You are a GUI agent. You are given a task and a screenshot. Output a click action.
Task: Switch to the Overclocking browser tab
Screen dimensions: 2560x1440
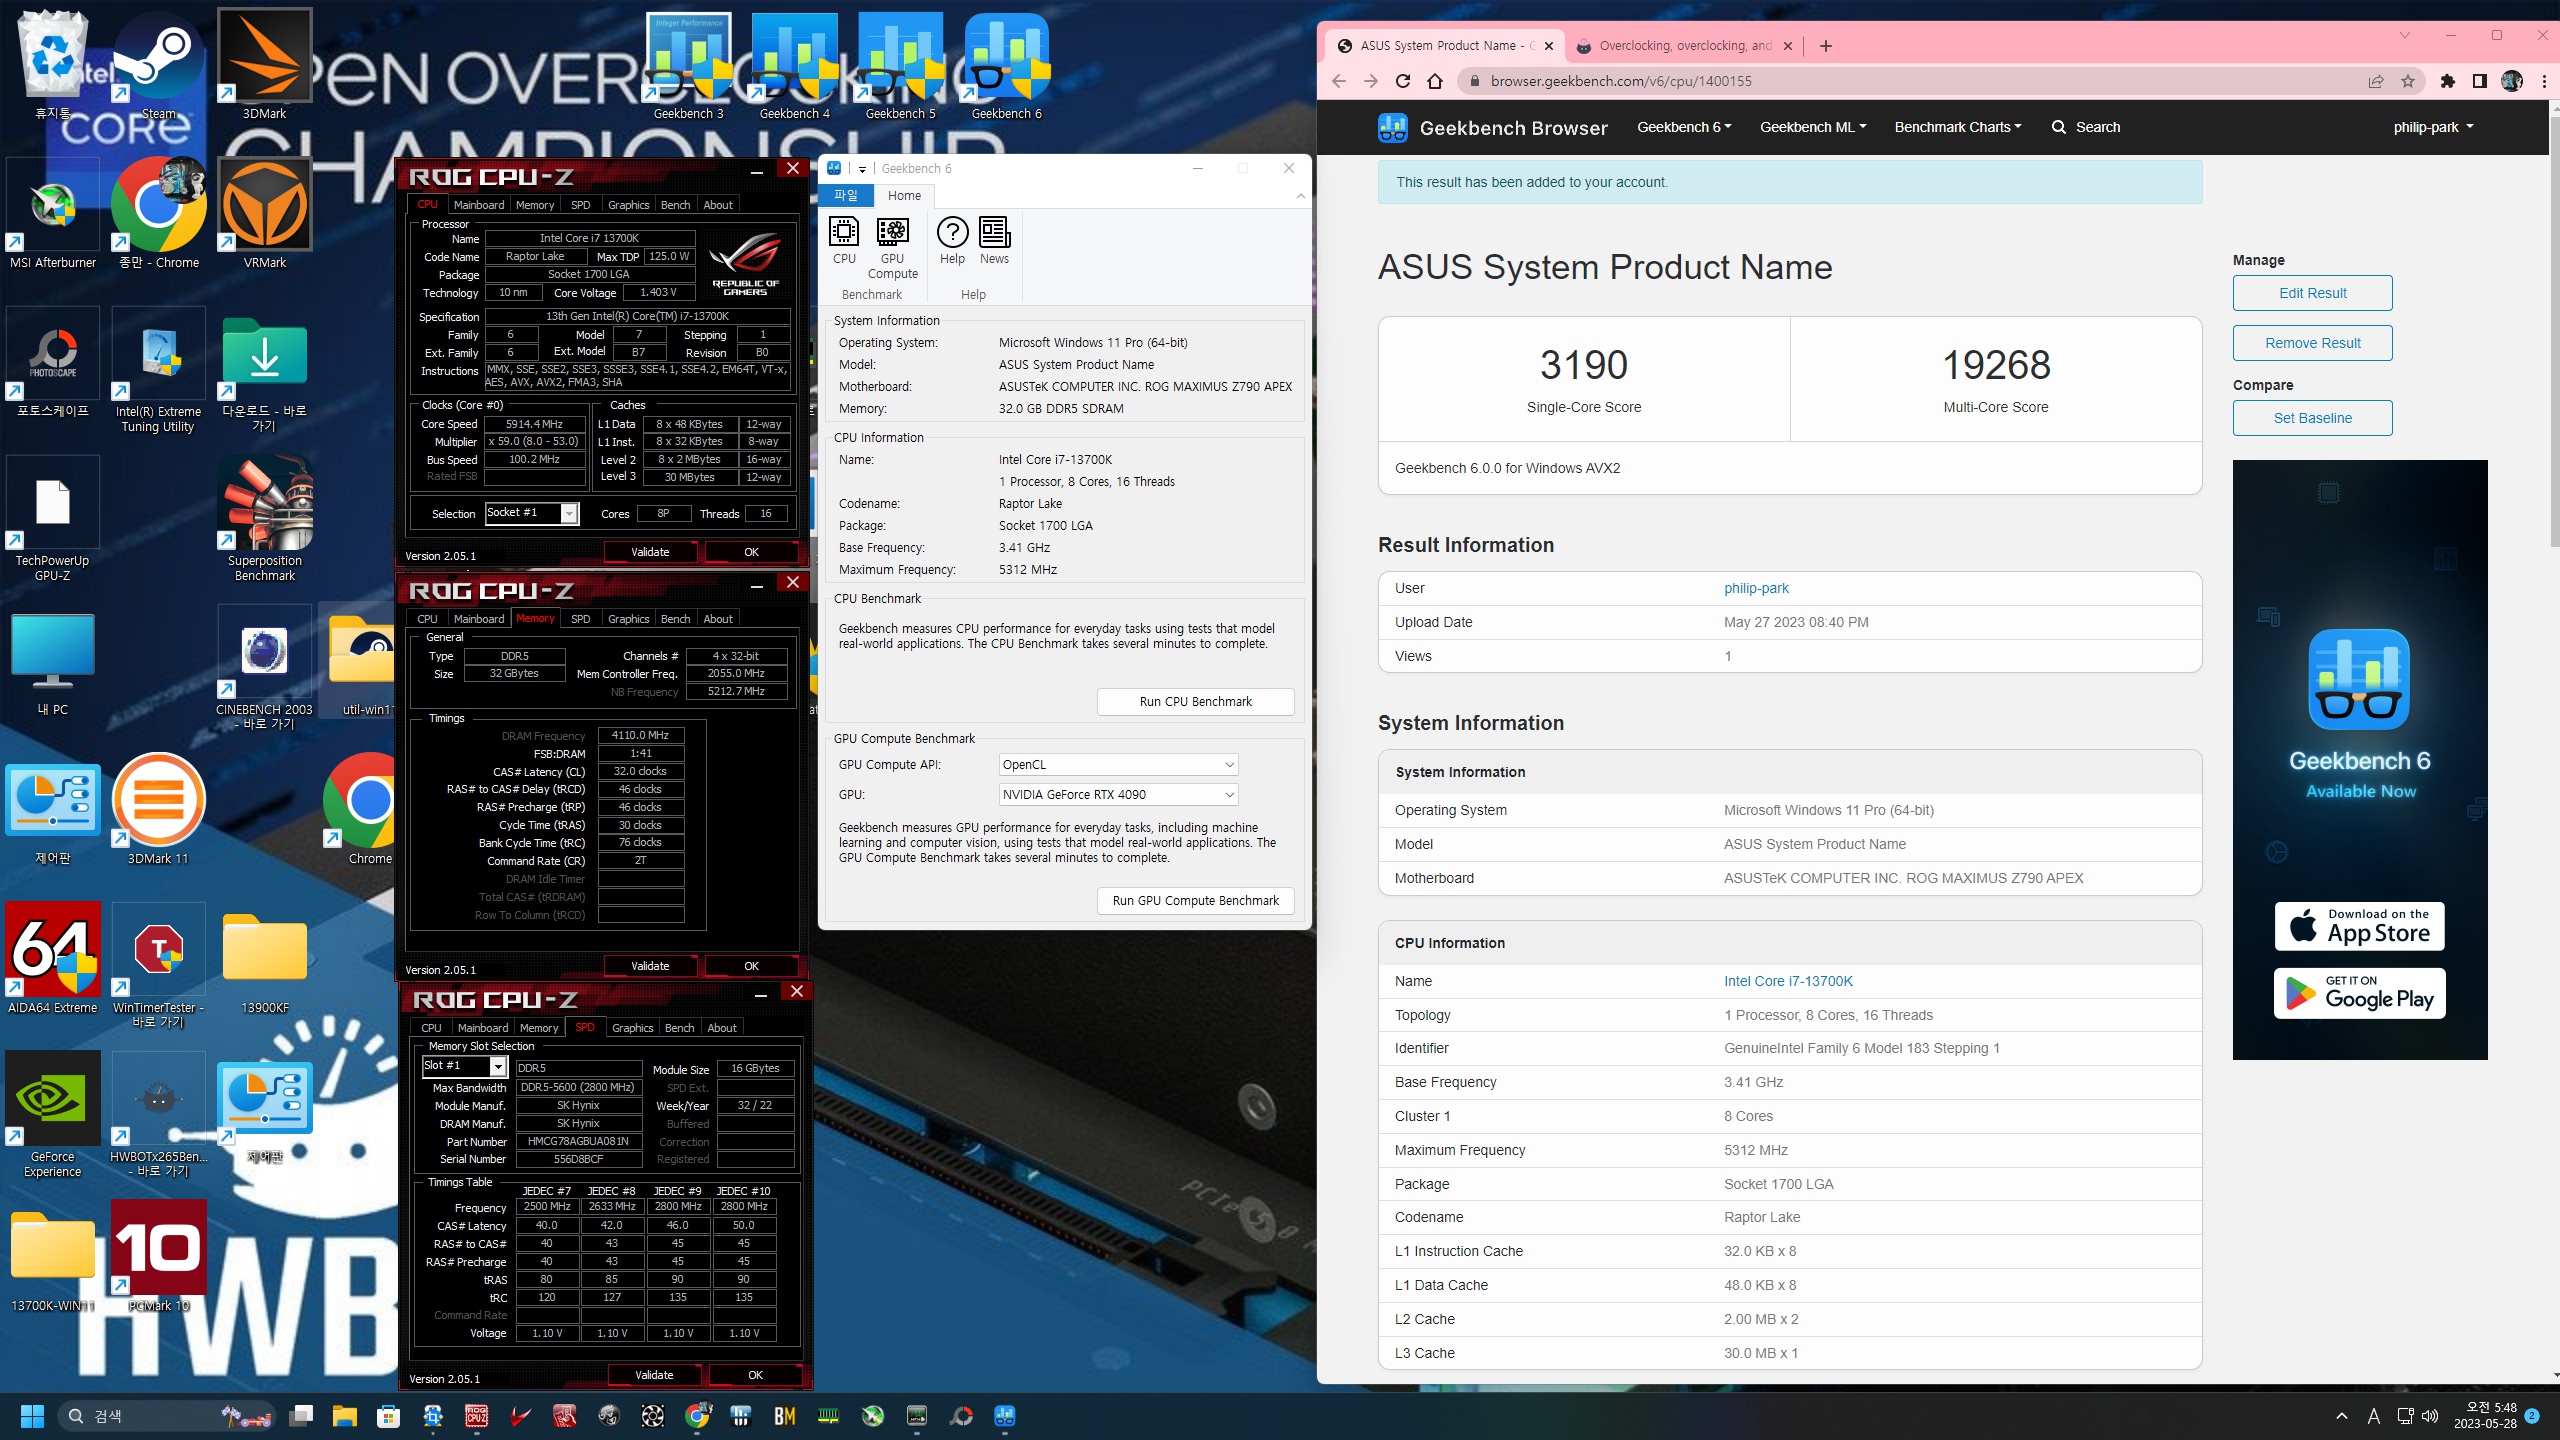pos(1685,46)
